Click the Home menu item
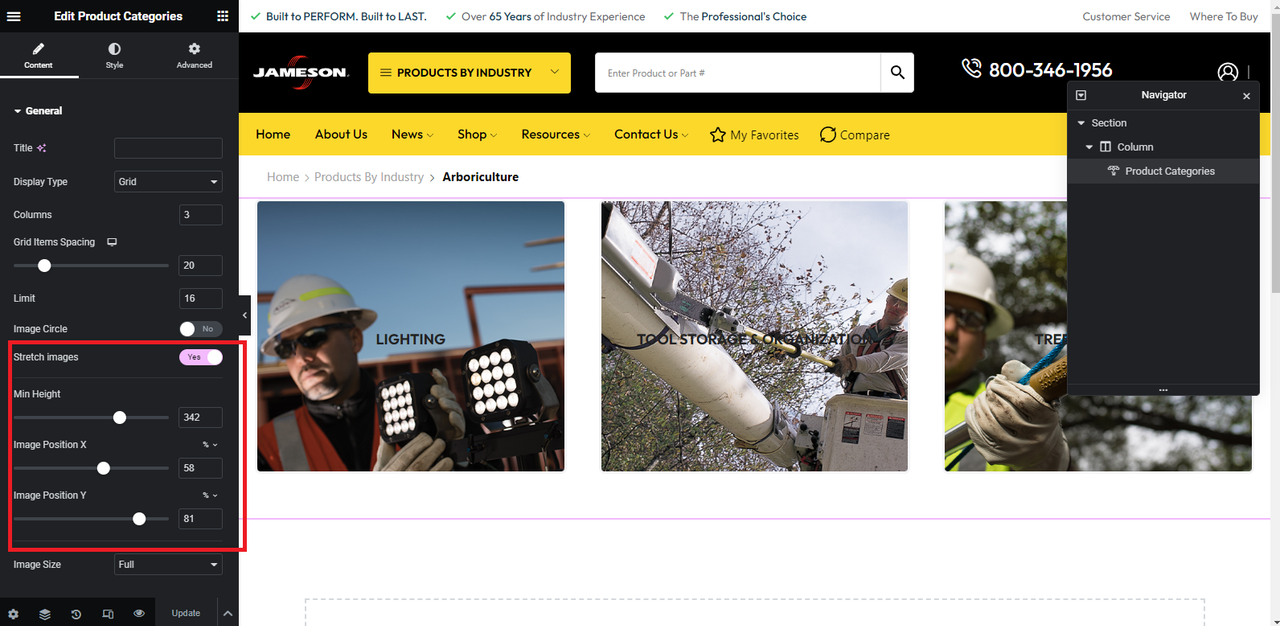This screenshot has width=1280, height=626. pos(273,134)
